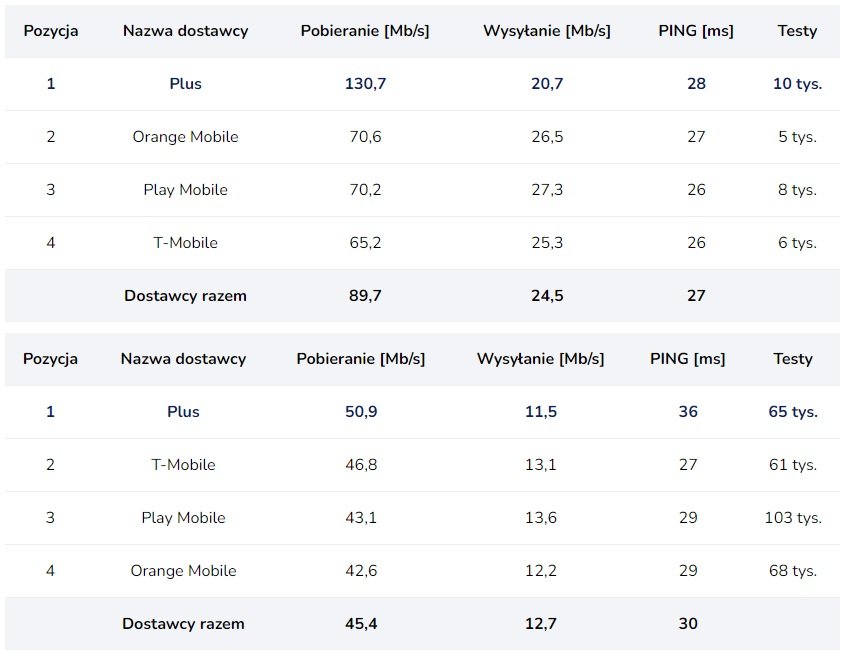This screenshot has height=655, width=844.
Task: Select the 103 tys. tests count
Action: click(793, 518)
